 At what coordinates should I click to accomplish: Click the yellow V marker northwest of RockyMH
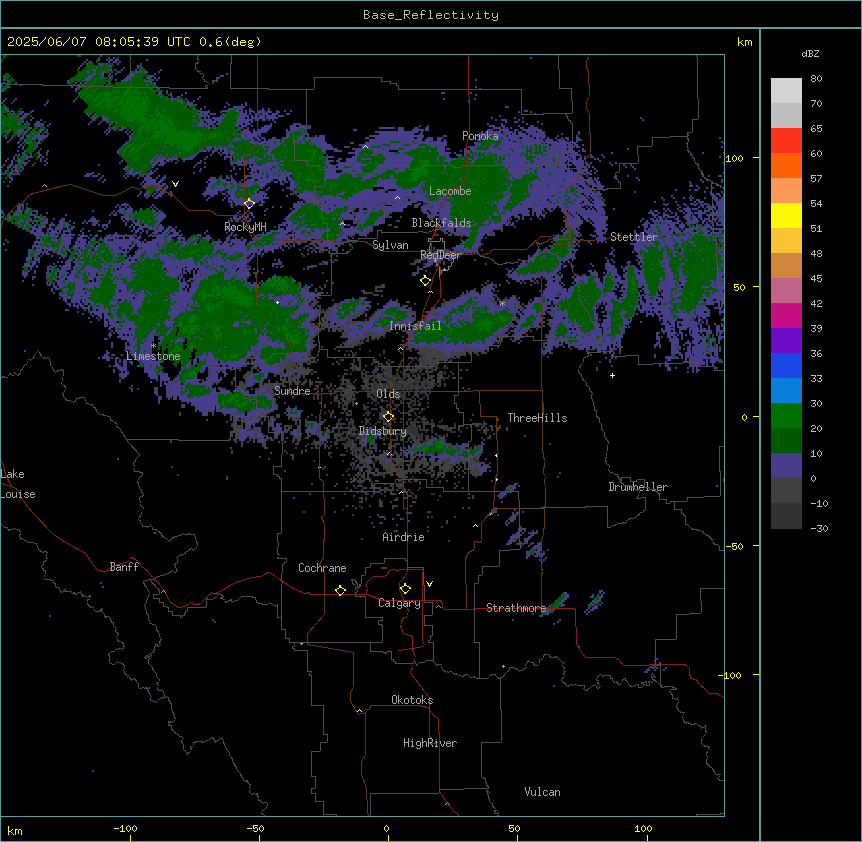[x=175, y=184]
